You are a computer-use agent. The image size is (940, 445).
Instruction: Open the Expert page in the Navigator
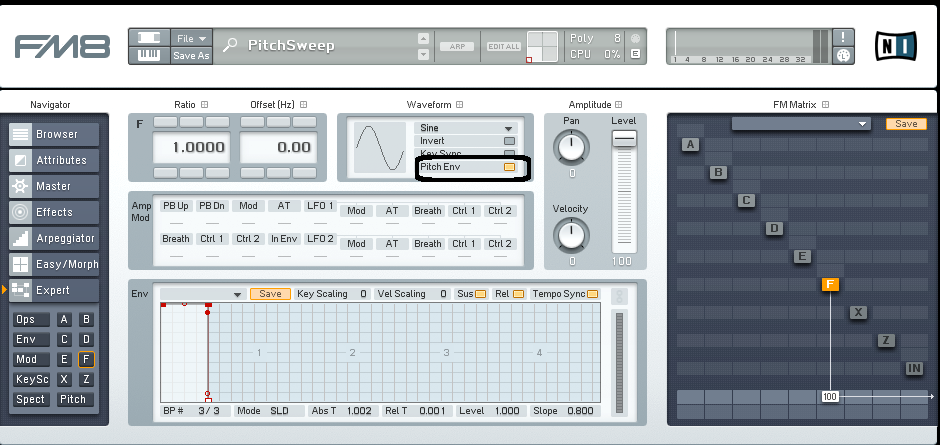pos(54,290)
